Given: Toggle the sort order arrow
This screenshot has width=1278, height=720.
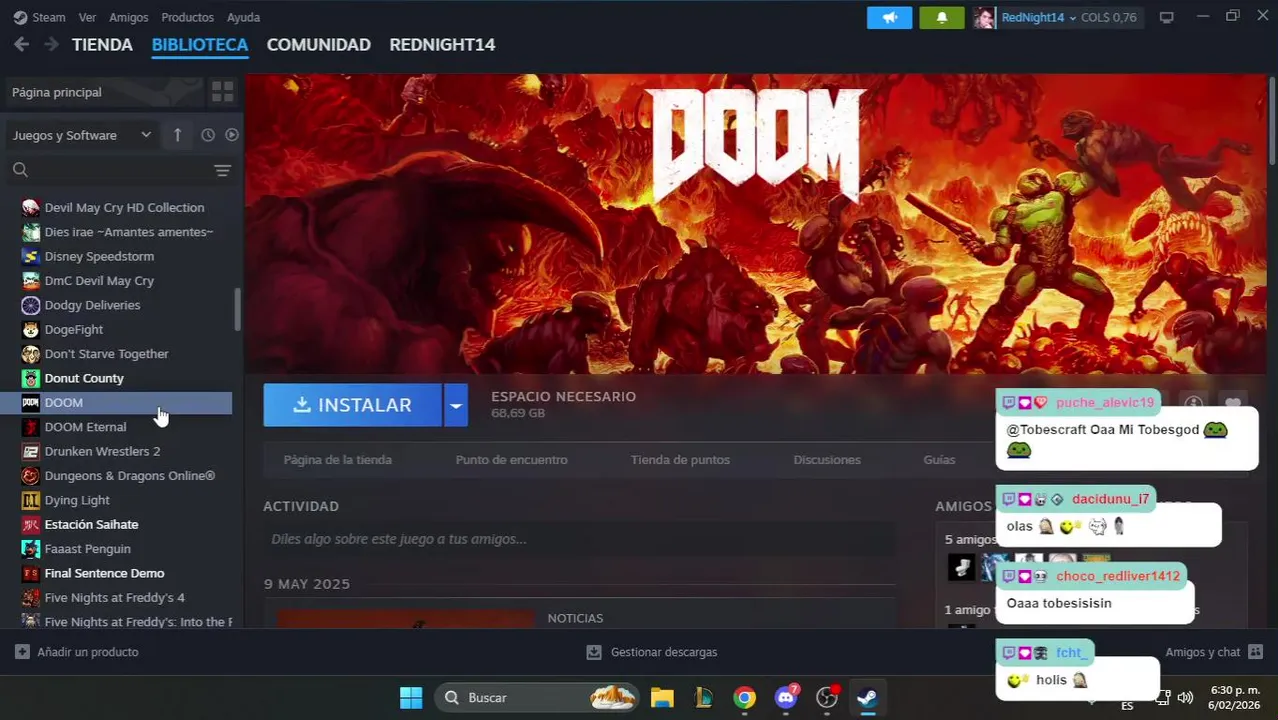Looking at the screenshot, I should [177, 135].
